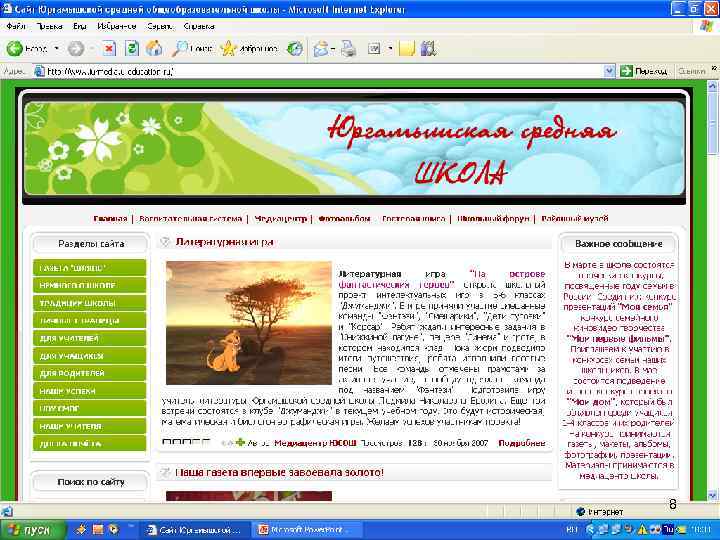Open the Сервис menu
The image size is (720, 540).
coord(160,26)
